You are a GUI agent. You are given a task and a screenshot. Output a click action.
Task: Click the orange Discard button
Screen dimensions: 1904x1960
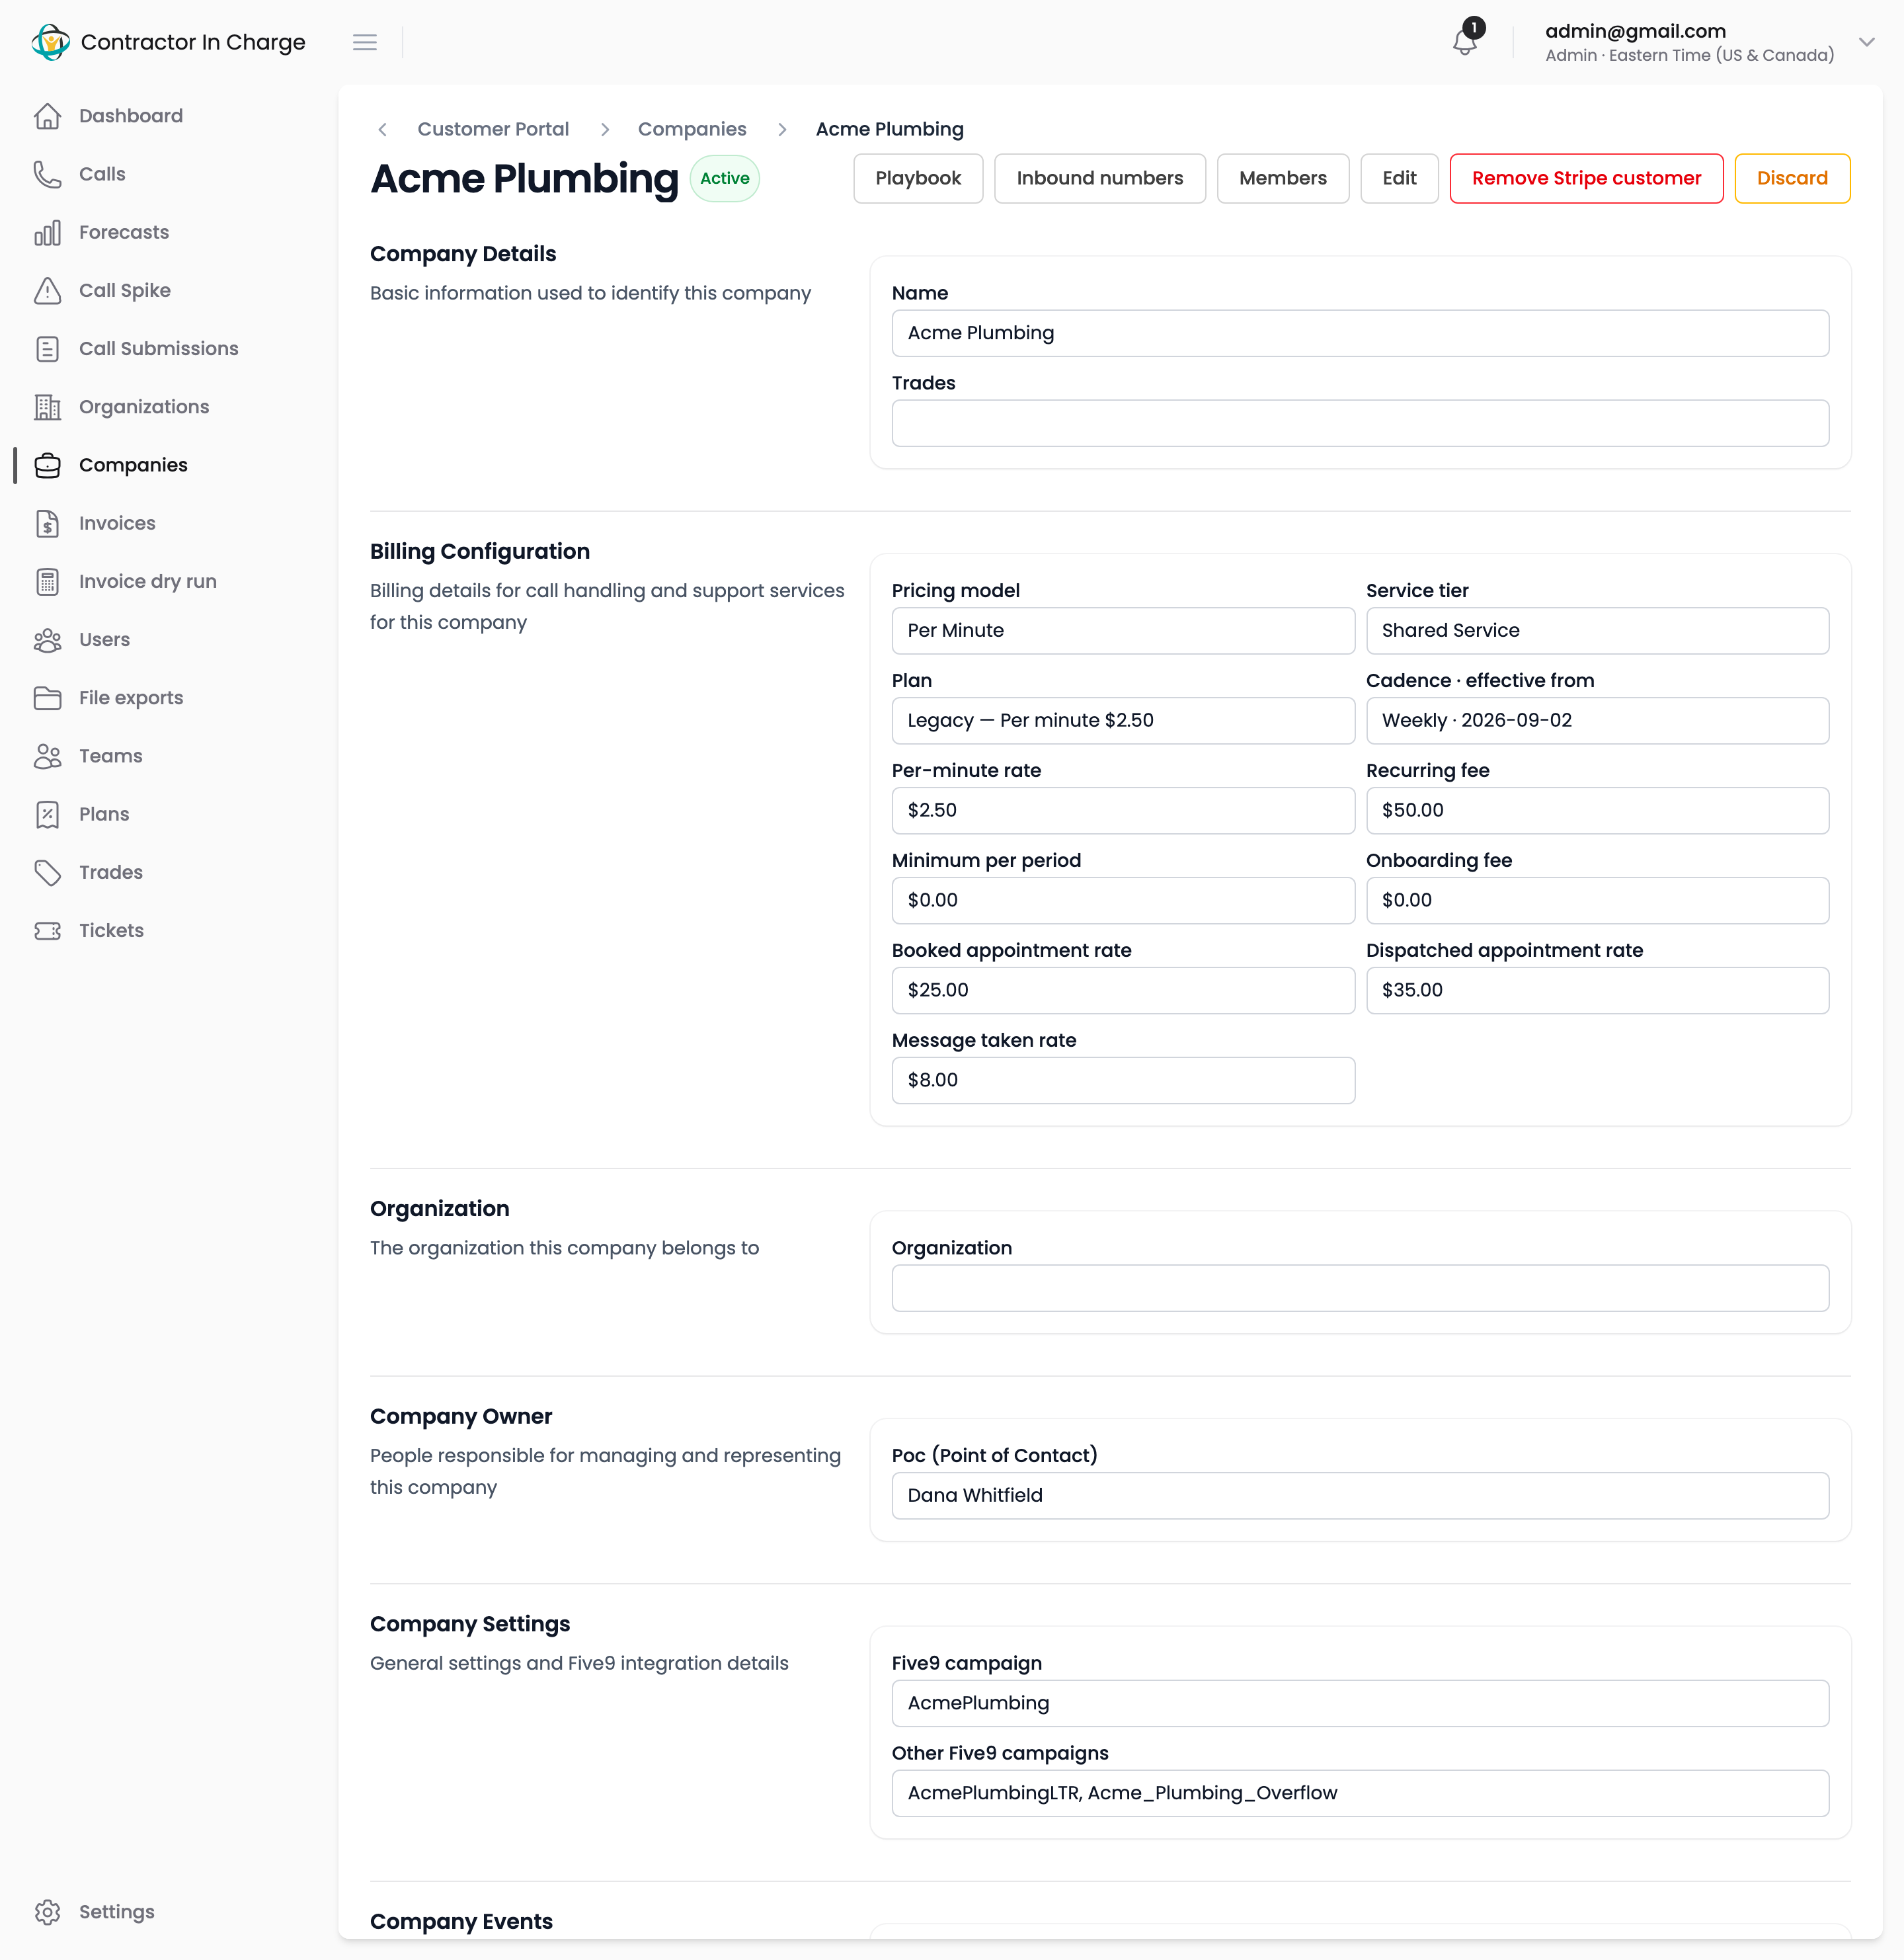[x=1792, y=178]
